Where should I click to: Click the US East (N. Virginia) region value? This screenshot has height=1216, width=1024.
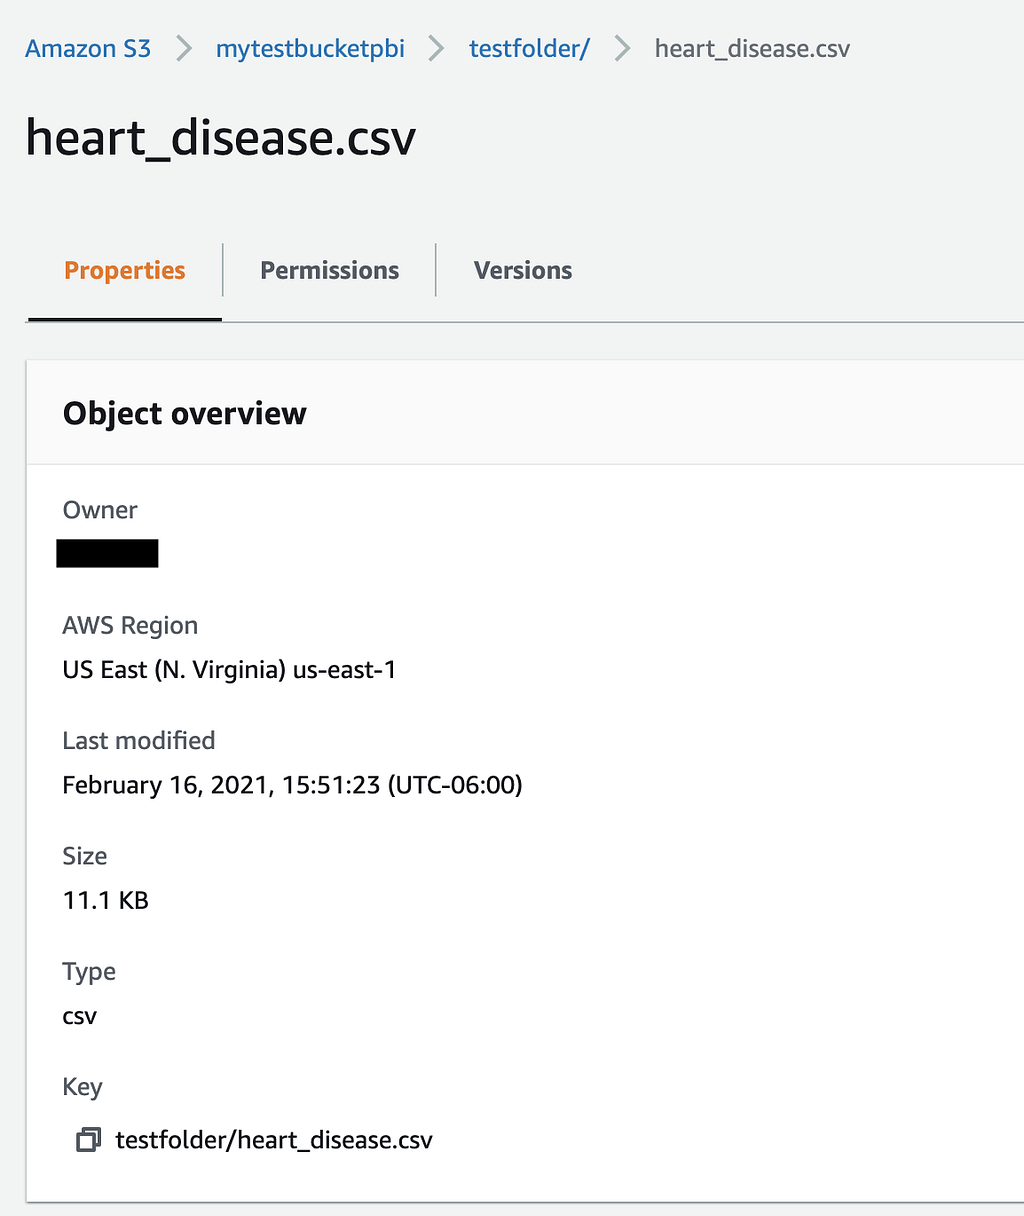(x=229, y=670)
